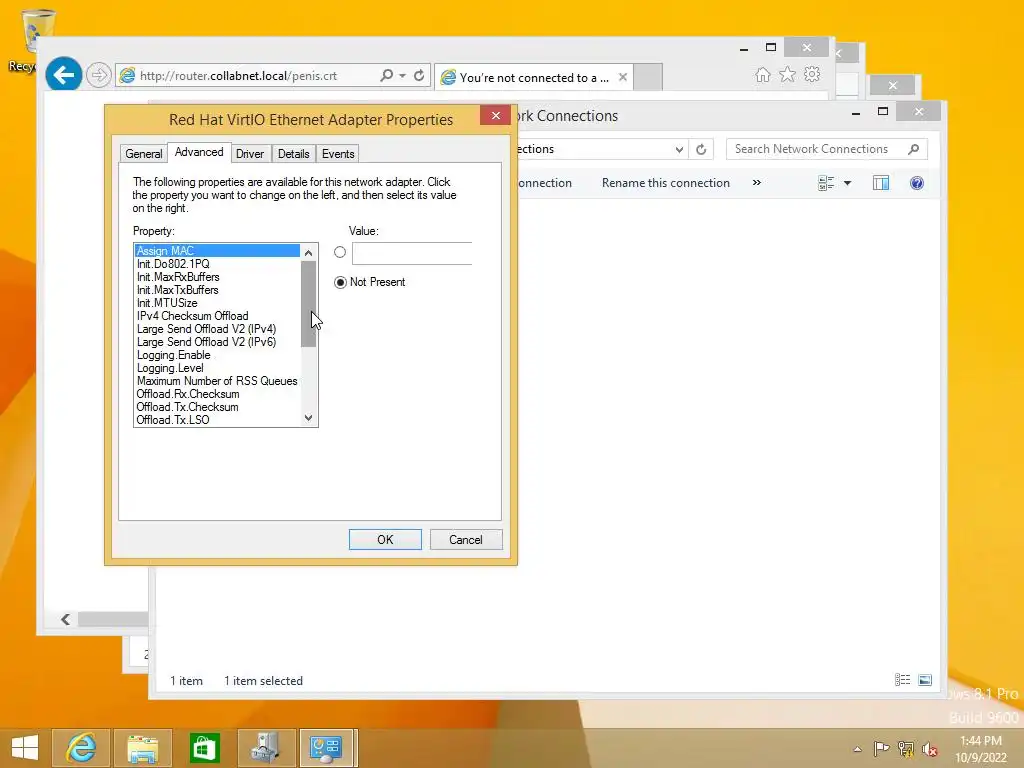1024x768 pixels.
Task: Expand toolbar overflow chevron
Action: click(x=757, y=183)
